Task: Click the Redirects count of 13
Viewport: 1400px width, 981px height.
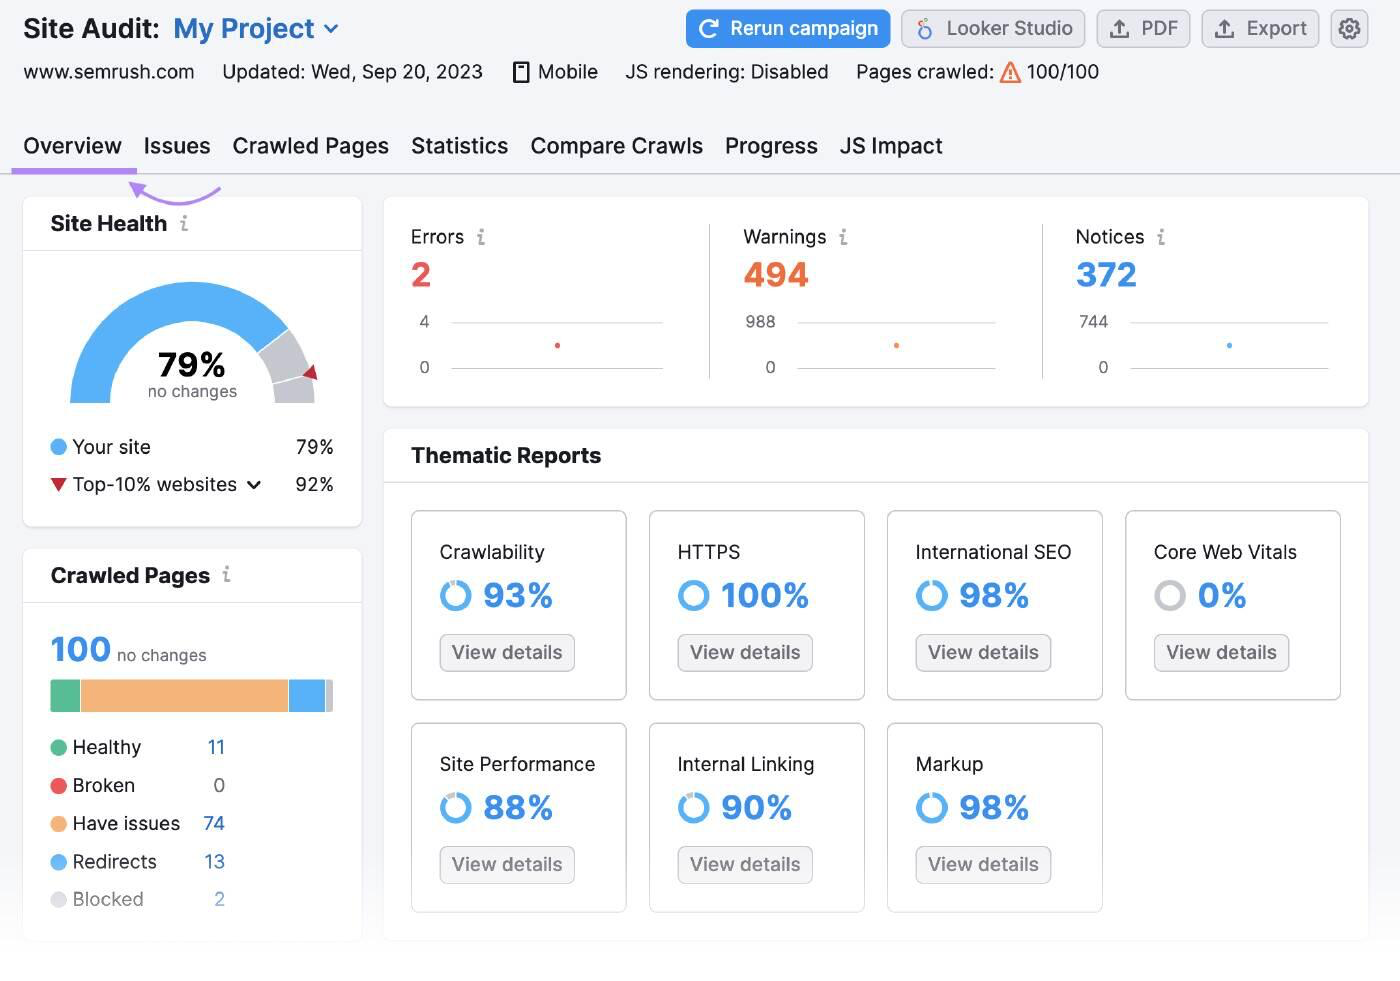Action: click(214, 862)
